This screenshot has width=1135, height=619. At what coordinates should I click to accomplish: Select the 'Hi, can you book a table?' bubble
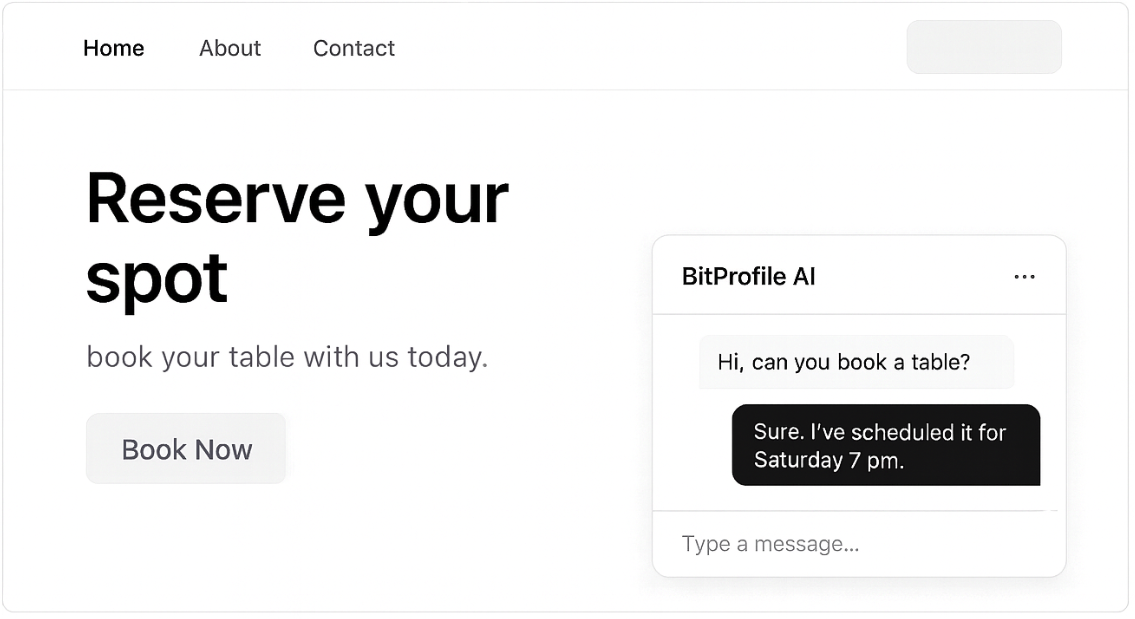(x=856, y=362)
